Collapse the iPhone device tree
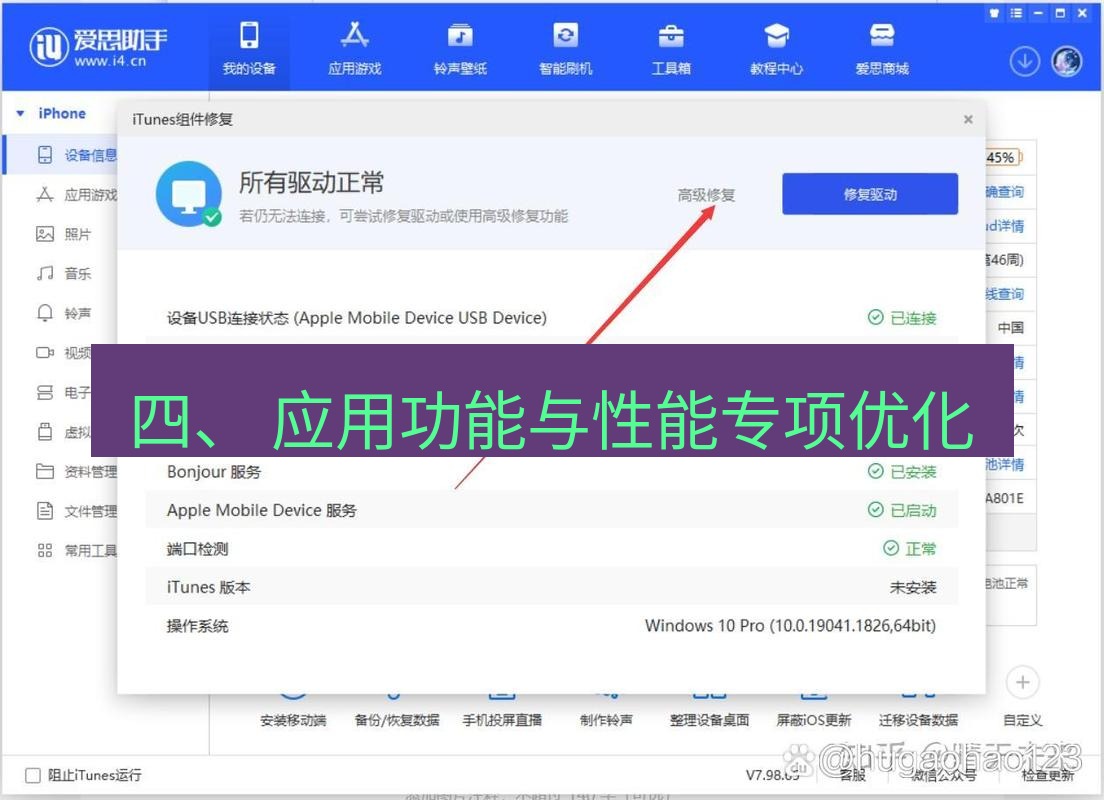 pyautogui.click(x=20, y=113)
